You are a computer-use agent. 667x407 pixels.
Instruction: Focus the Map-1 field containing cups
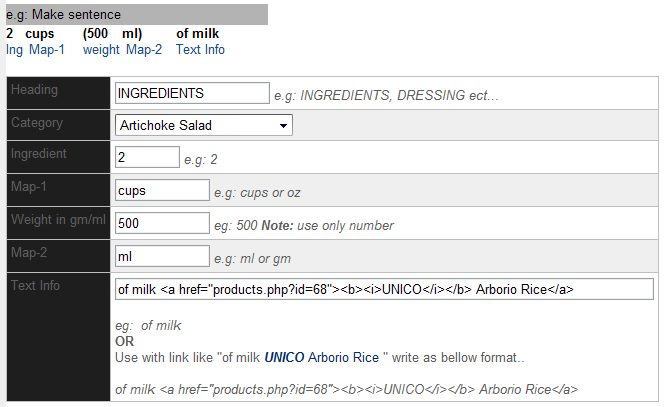(x=162, y=191)
